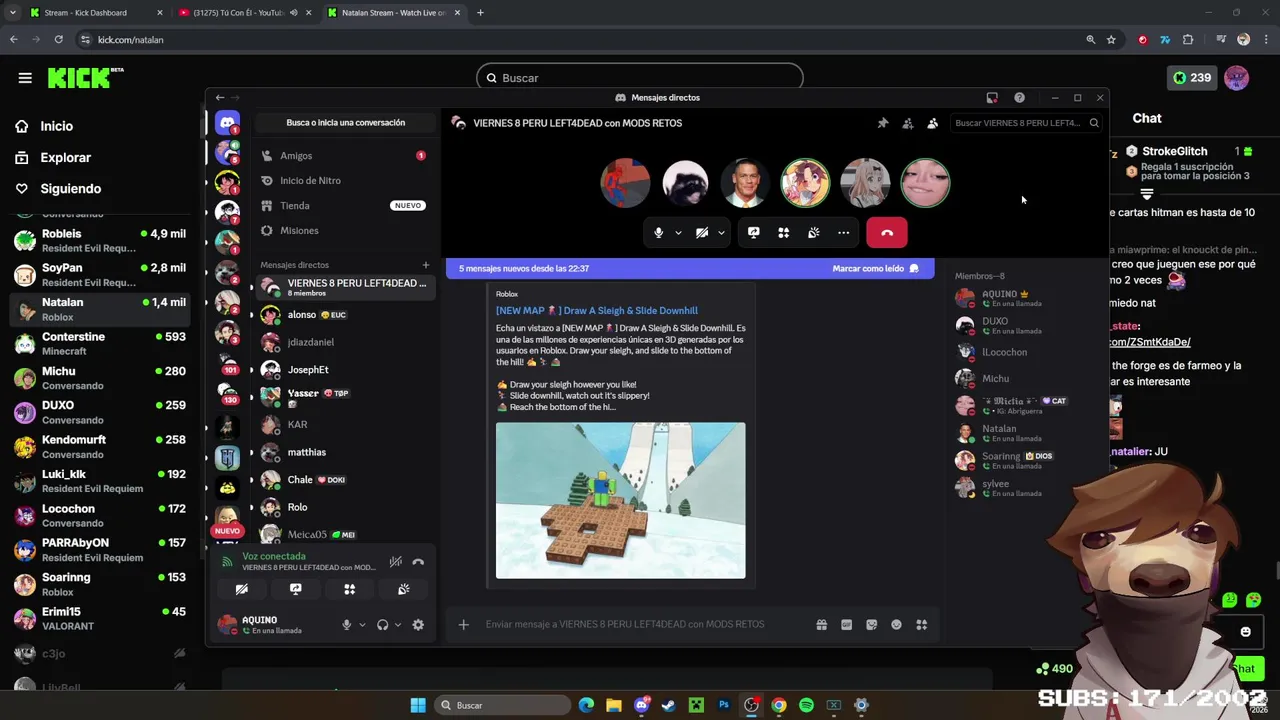The width and height of the screenshot is (1280, 720).
Task: Open jdiazdaniel direct message
Action: pos(343,342)
